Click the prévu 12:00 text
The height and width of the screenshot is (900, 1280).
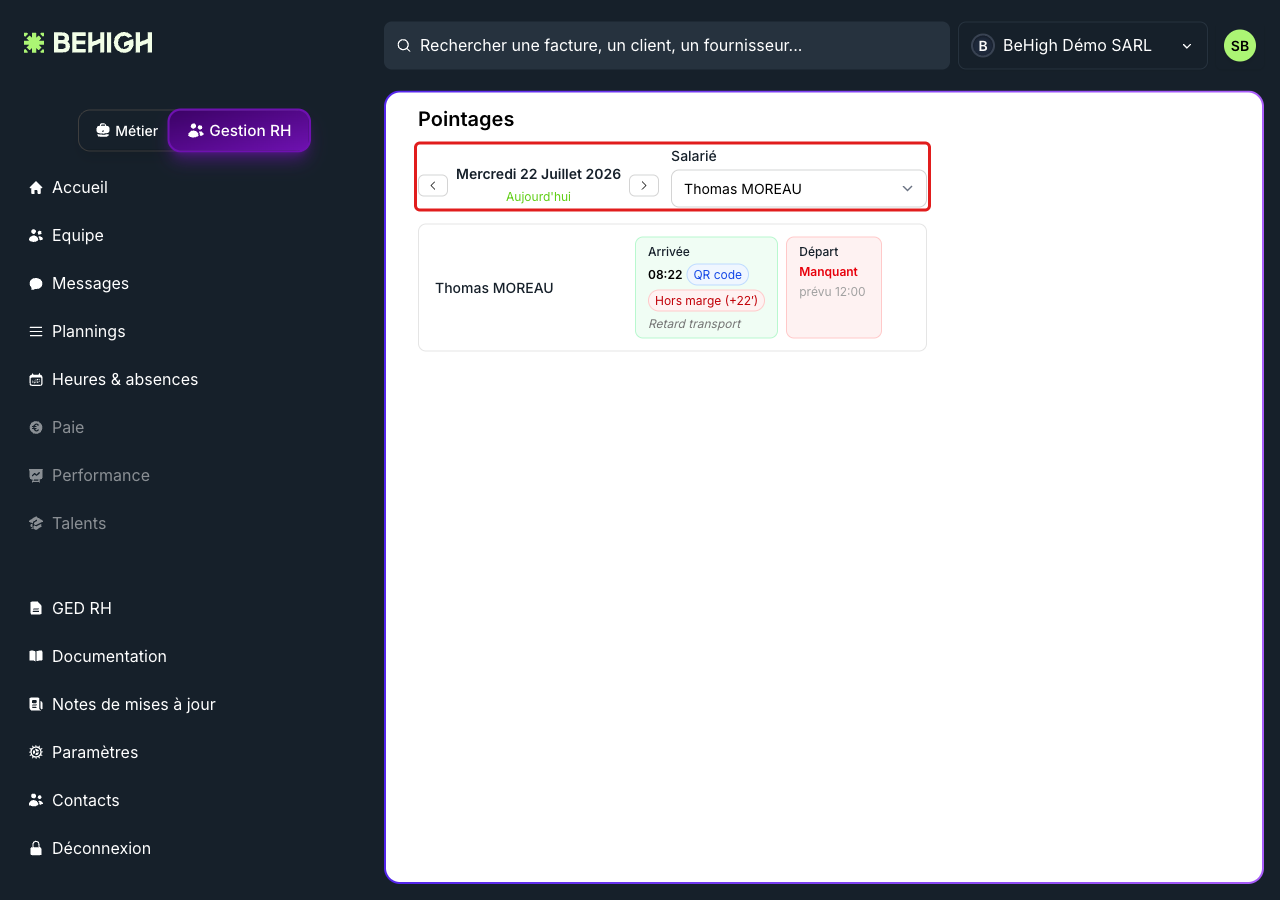click(832, 292)
